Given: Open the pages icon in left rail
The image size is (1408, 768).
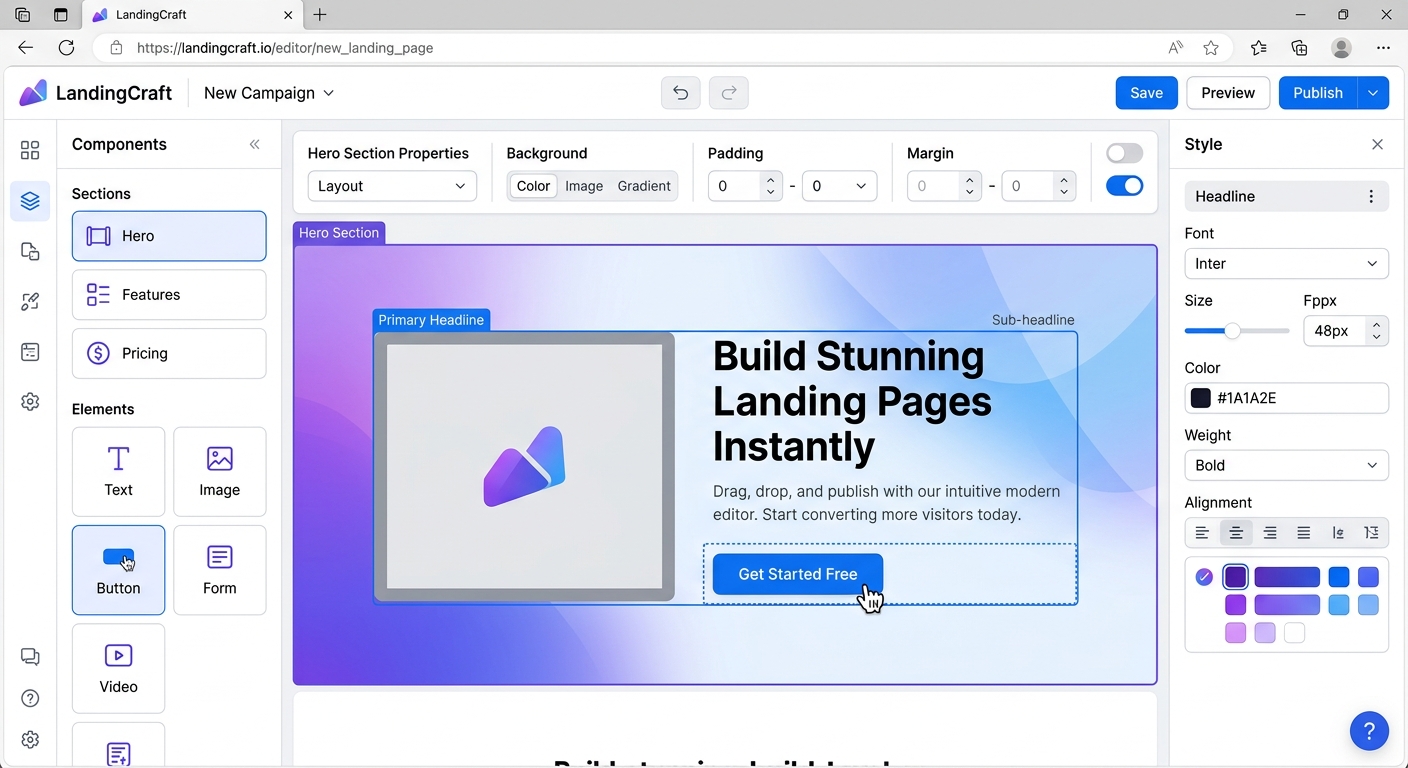Looking at the screenshot, I should (30, 251).
